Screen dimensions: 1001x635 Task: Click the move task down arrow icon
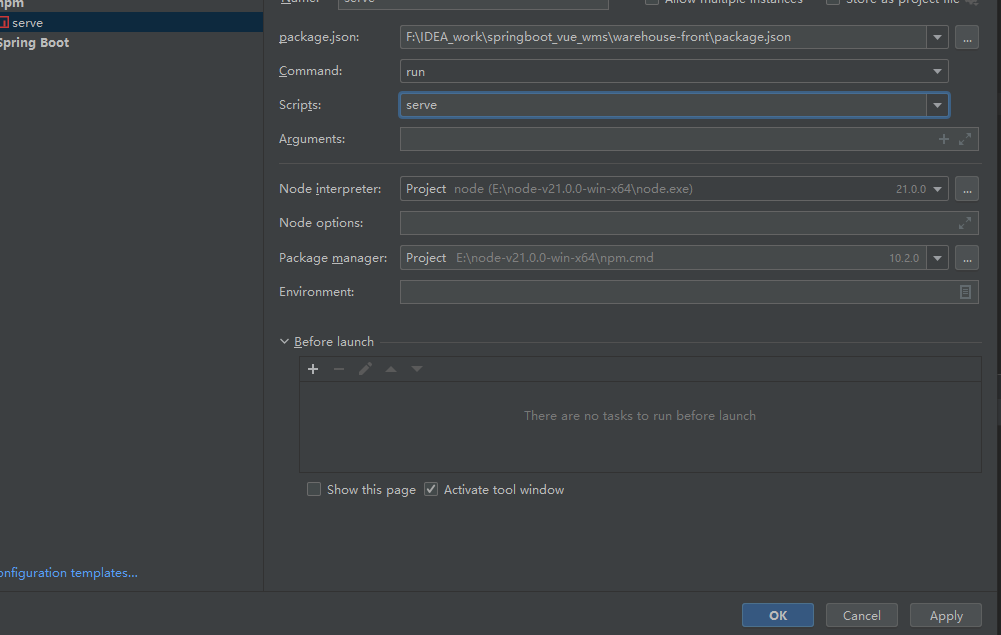tap(417, 369)
